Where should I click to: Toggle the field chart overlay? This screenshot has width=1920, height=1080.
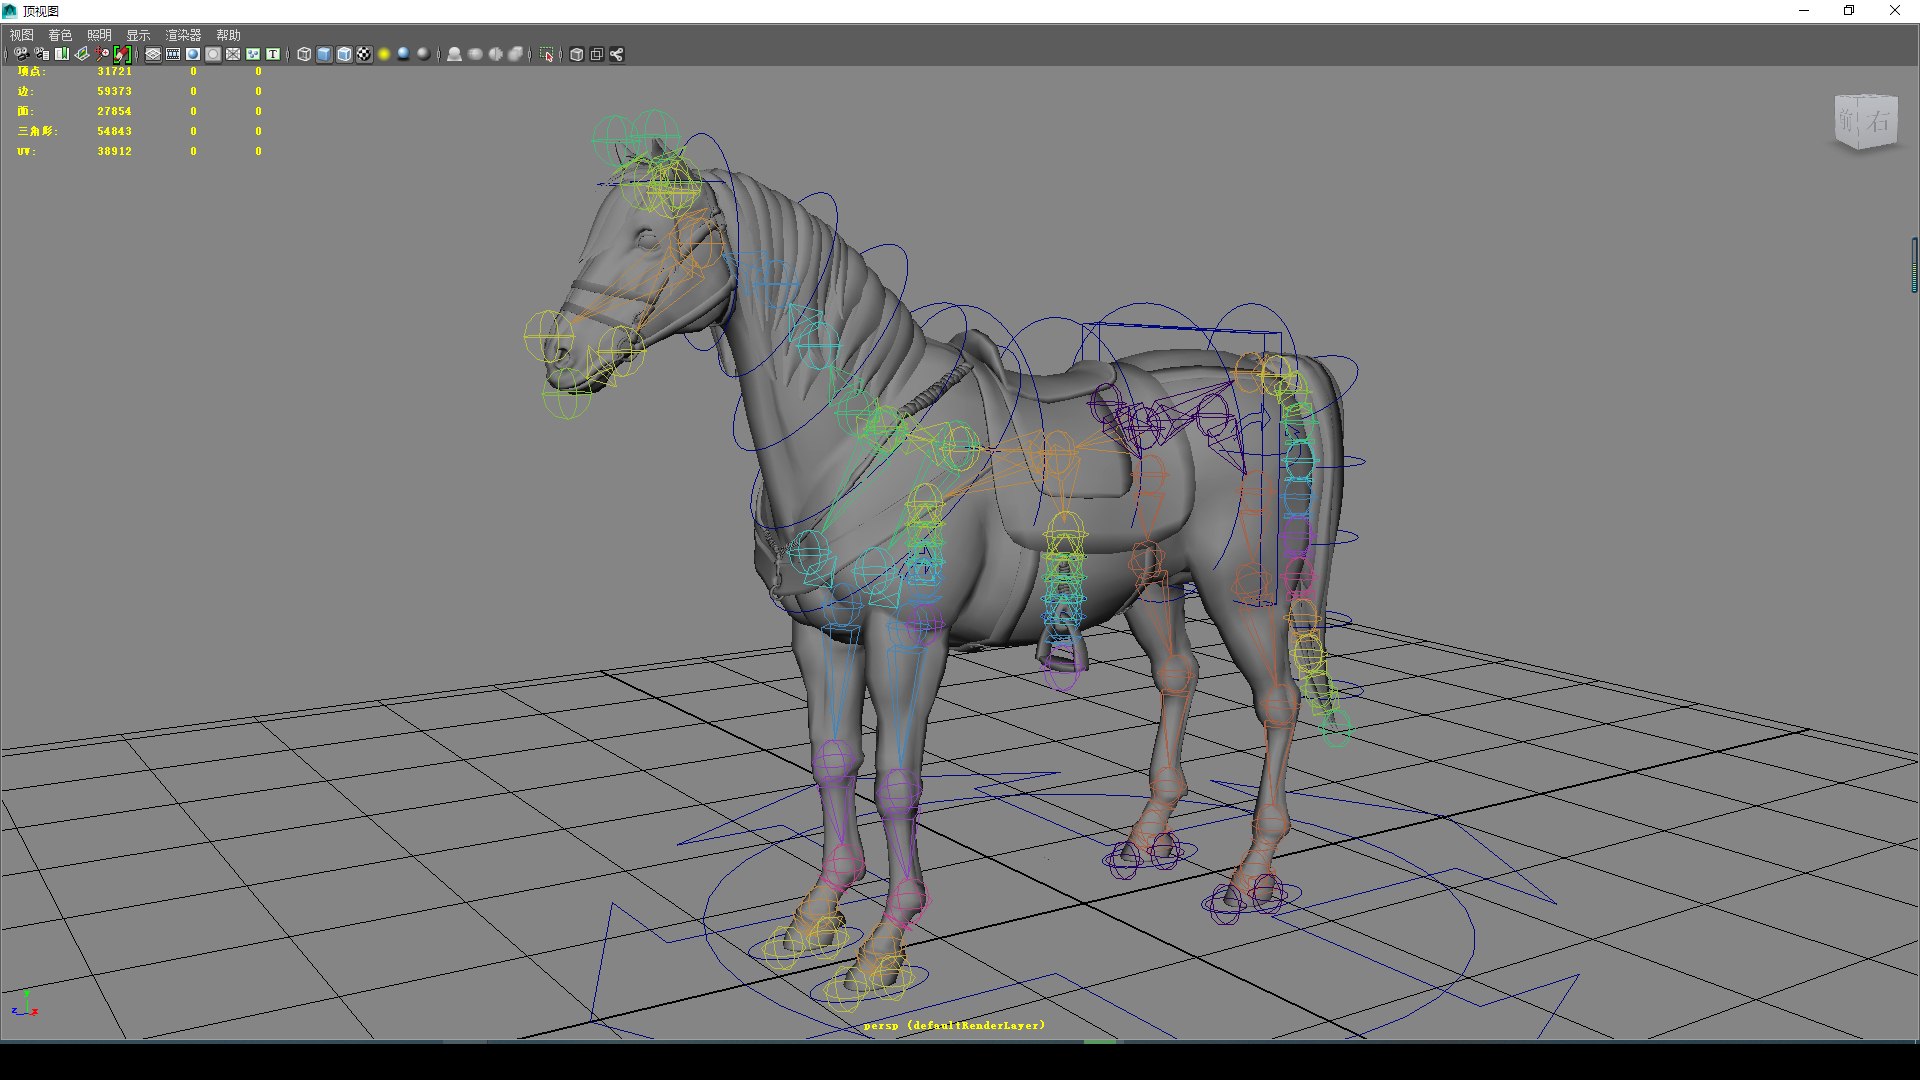tap(233, 54)
